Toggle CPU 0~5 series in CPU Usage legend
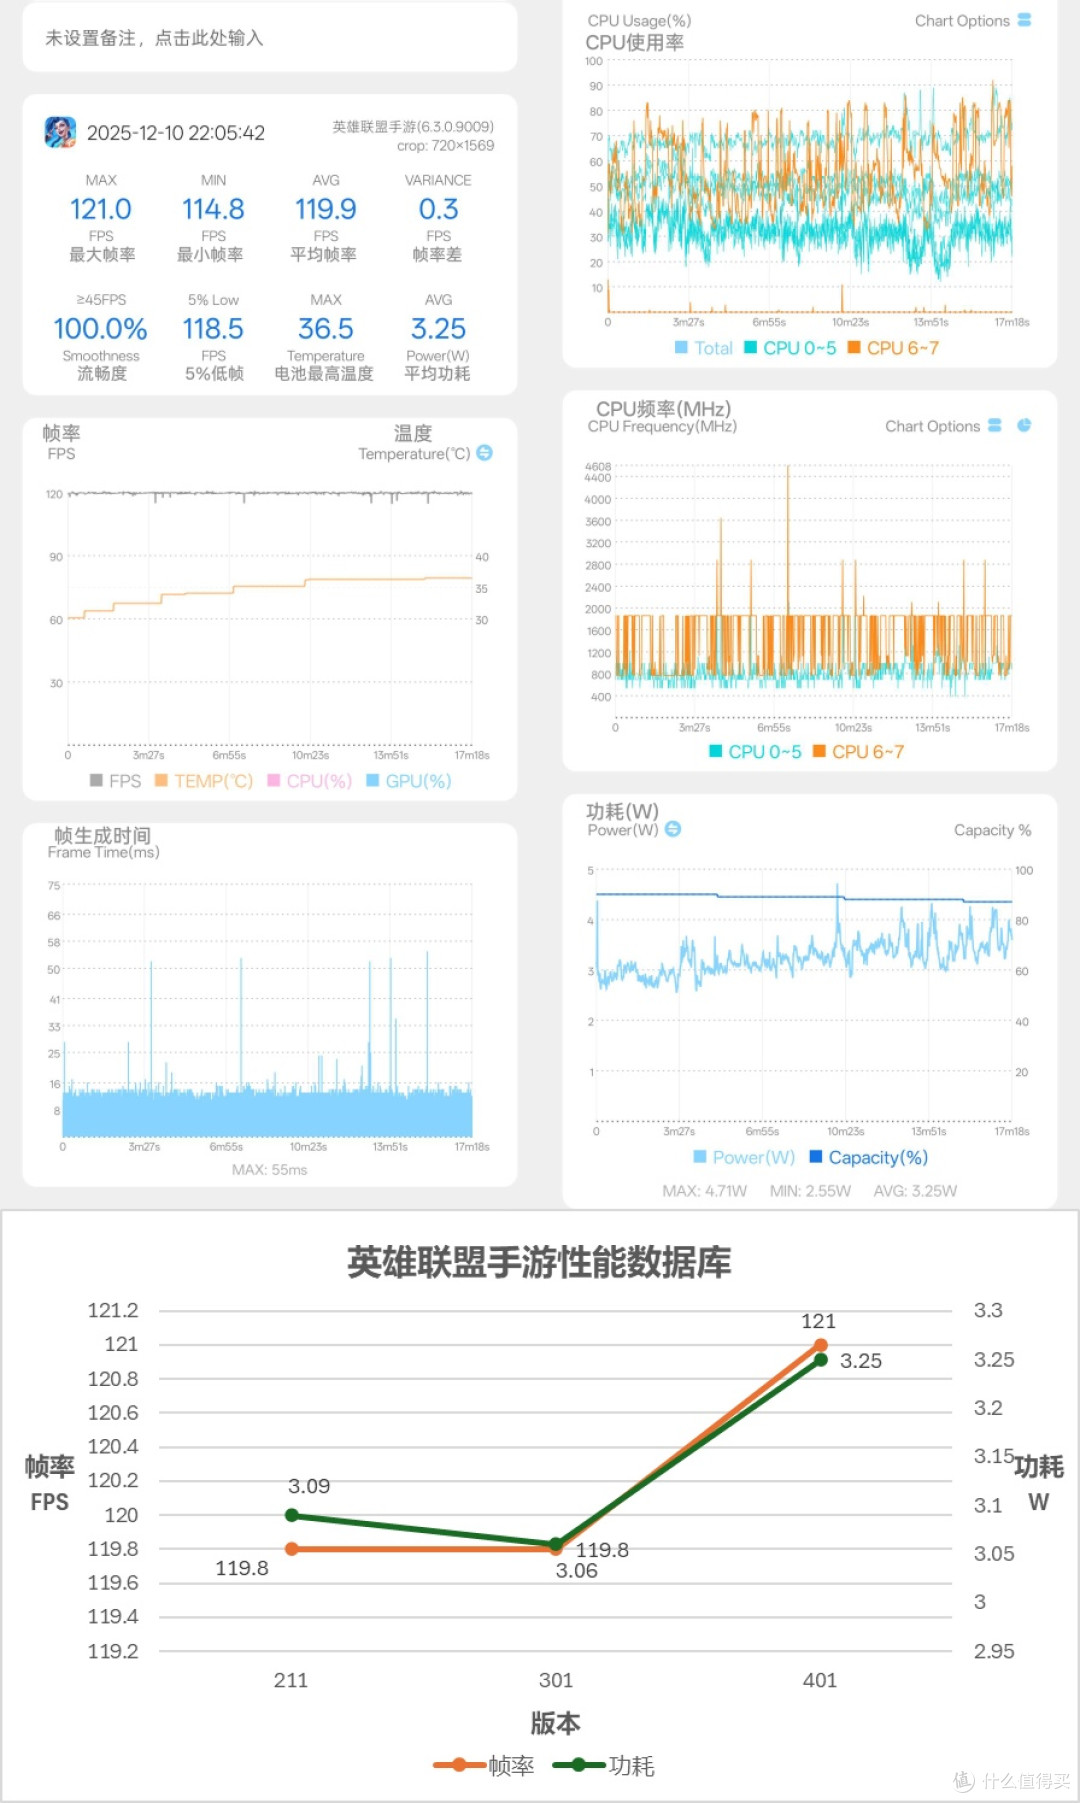 click(x=790, y=348)
